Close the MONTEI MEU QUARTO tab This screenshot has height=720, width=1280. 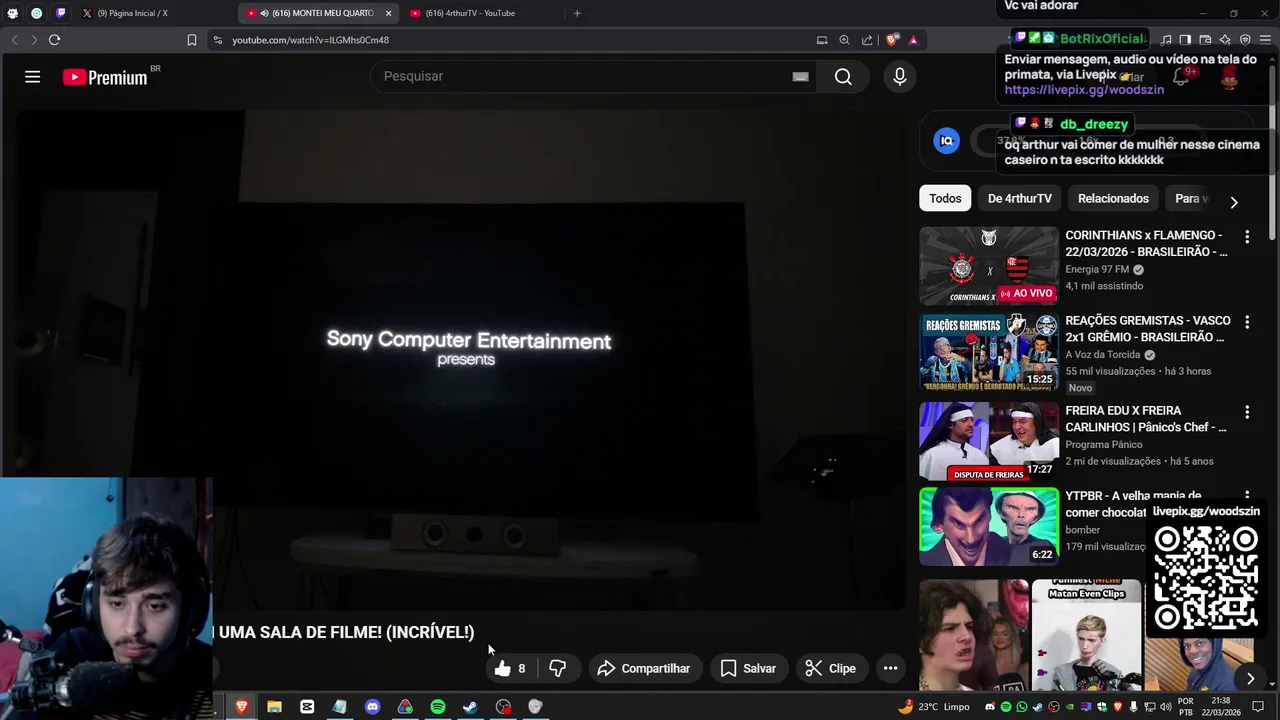click(x=388, y=13)
